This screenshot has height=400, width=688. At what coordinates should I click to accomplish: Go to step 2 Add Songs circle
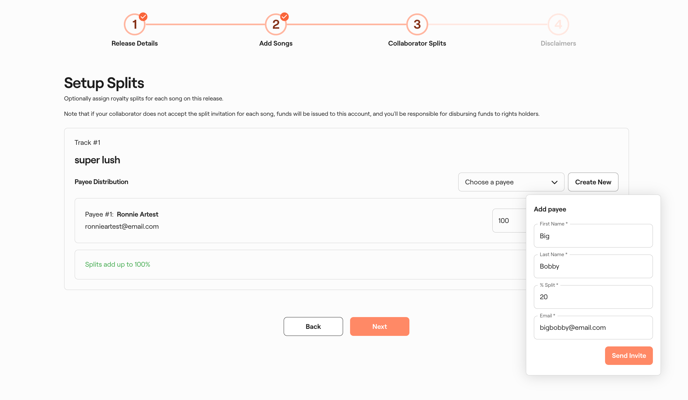coord(276,25)
